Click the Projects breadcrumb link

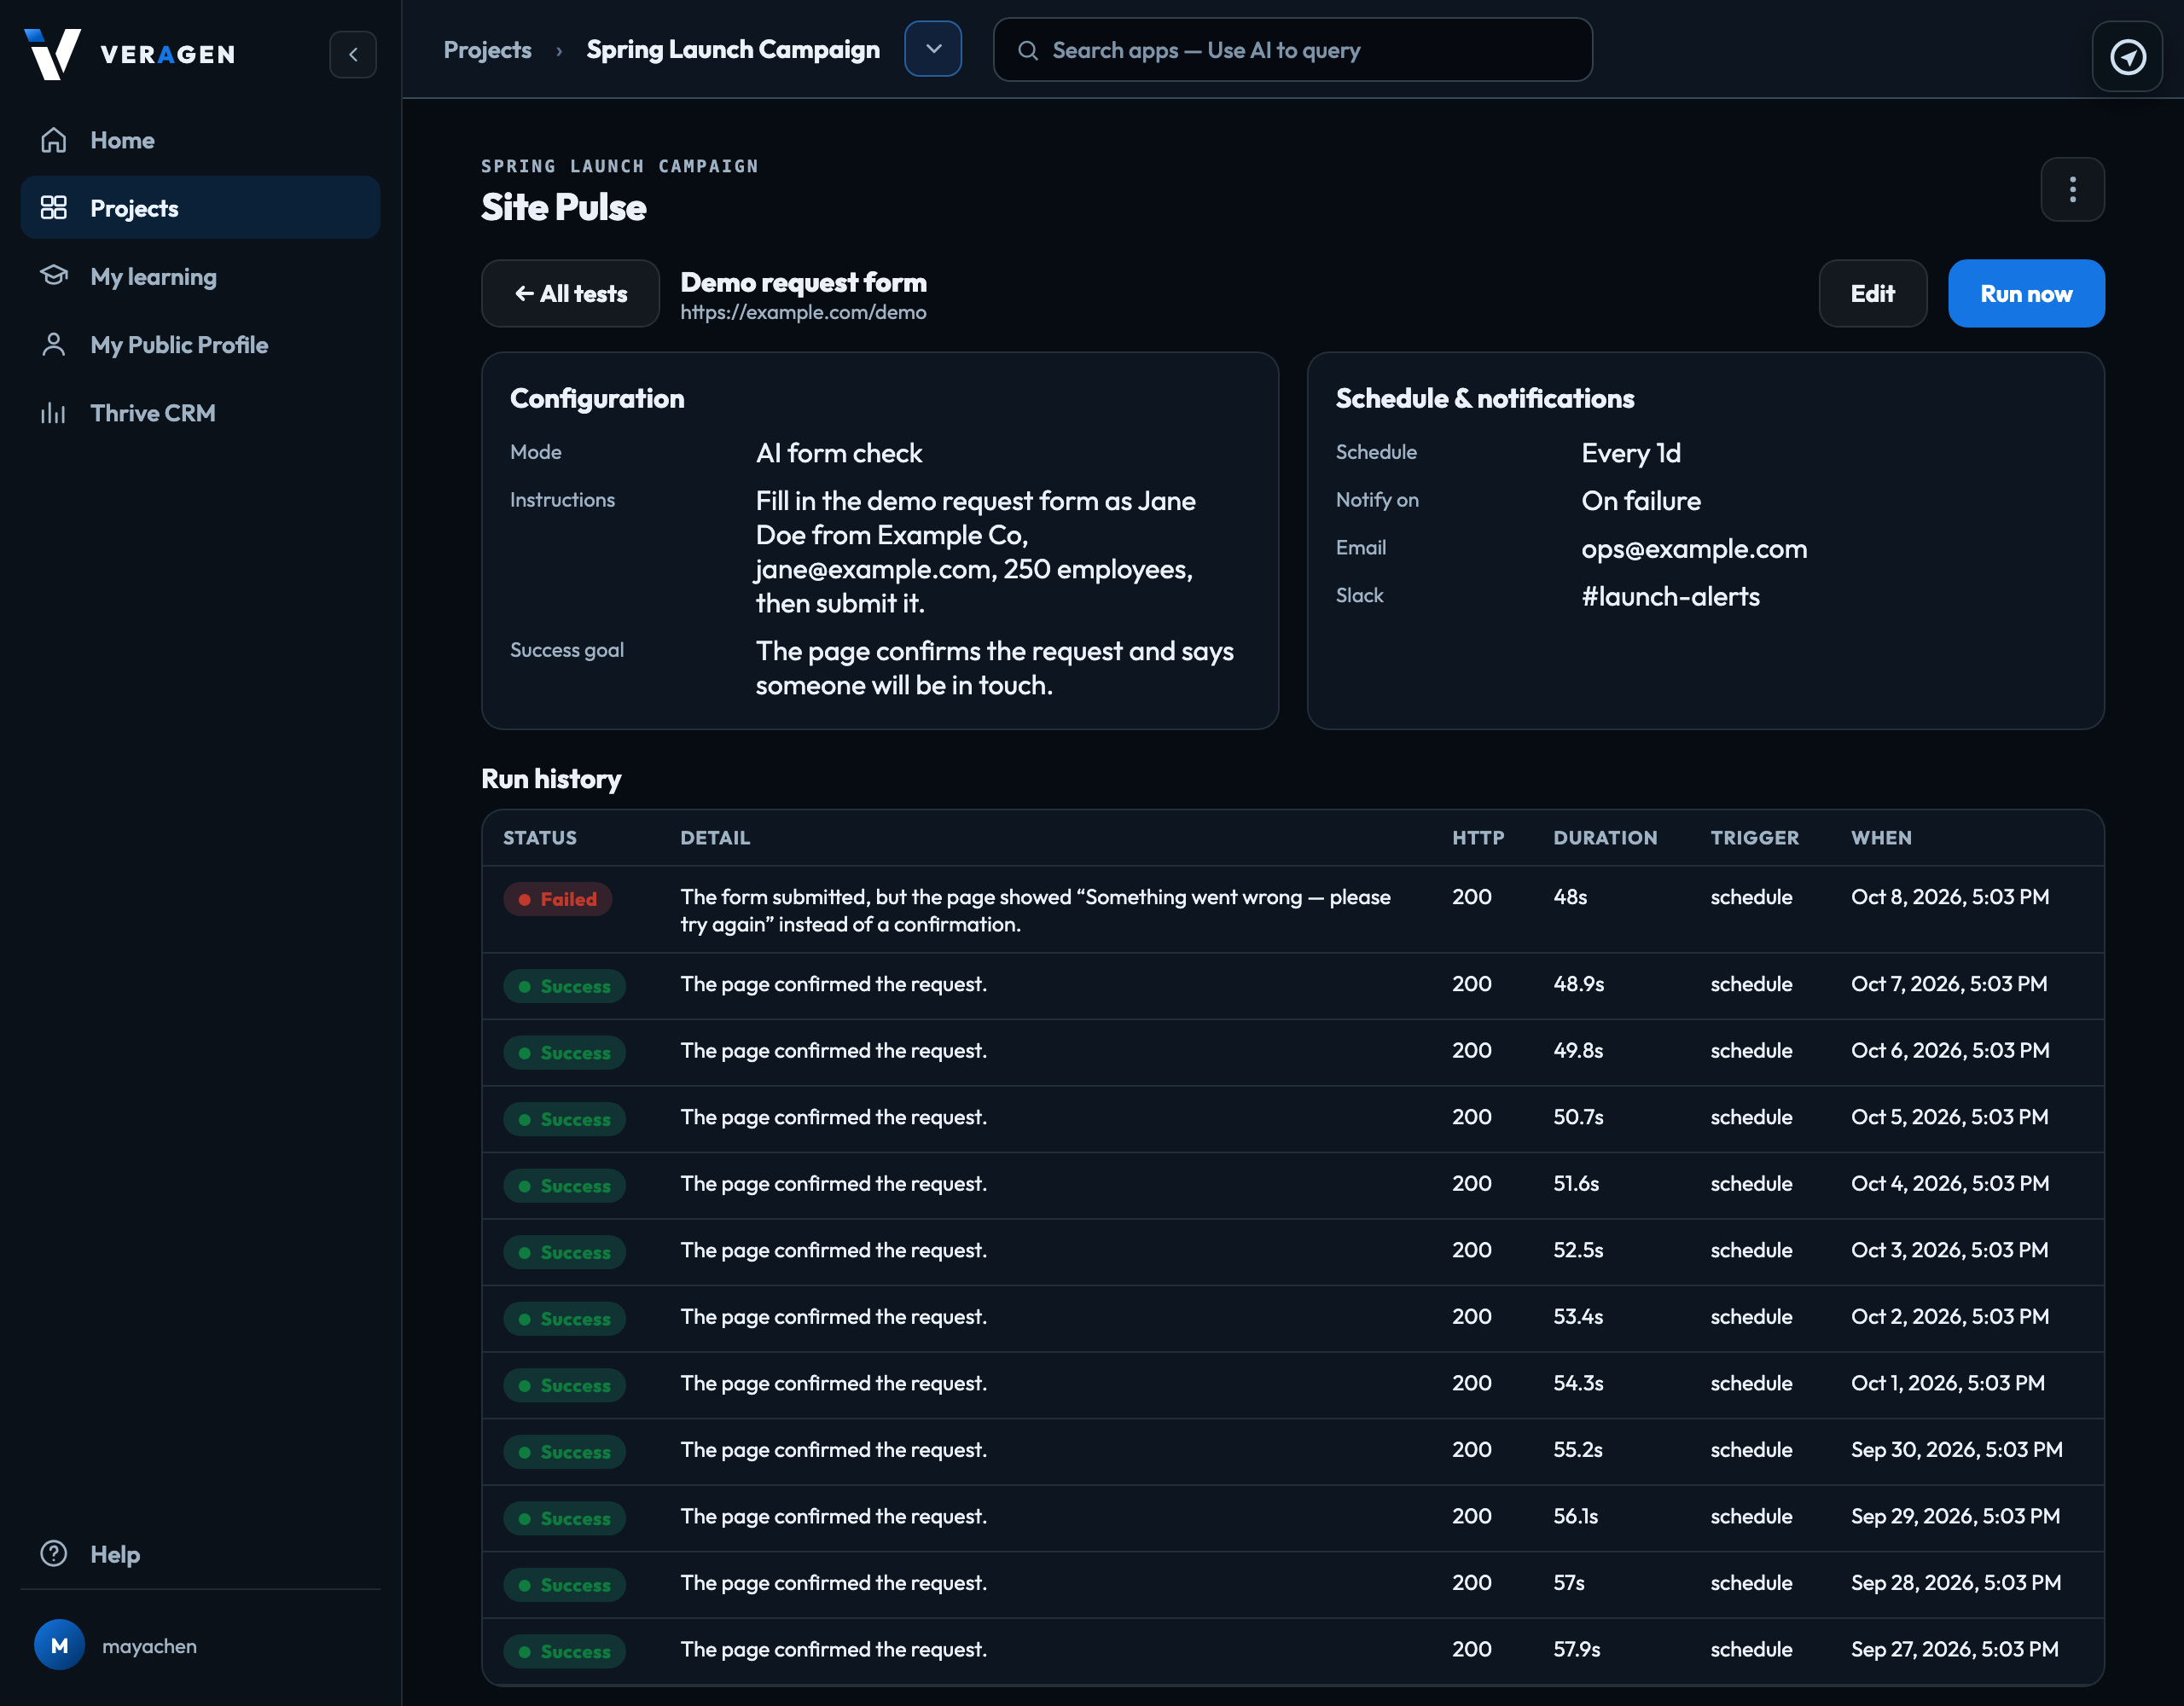tap(487, 50)
